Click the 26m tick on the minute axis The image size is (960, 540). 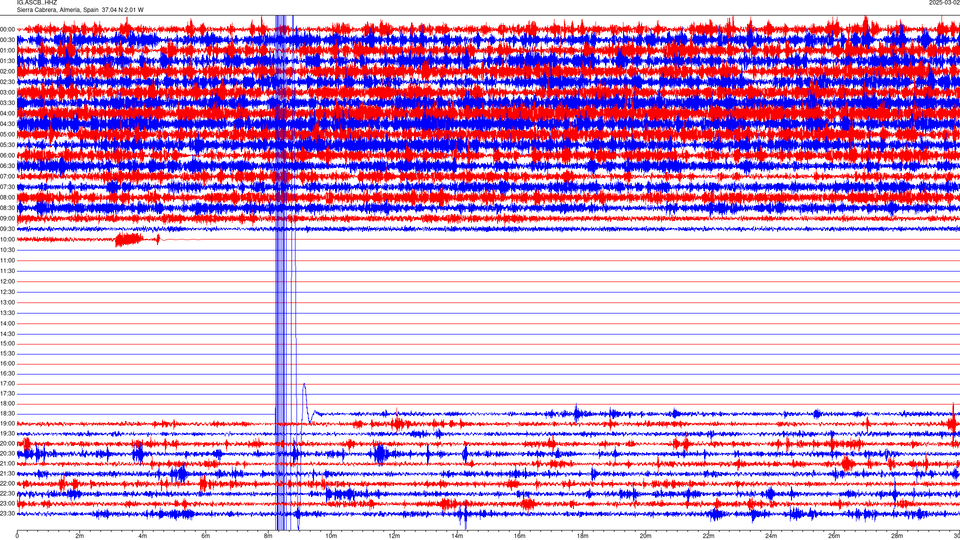834,536
